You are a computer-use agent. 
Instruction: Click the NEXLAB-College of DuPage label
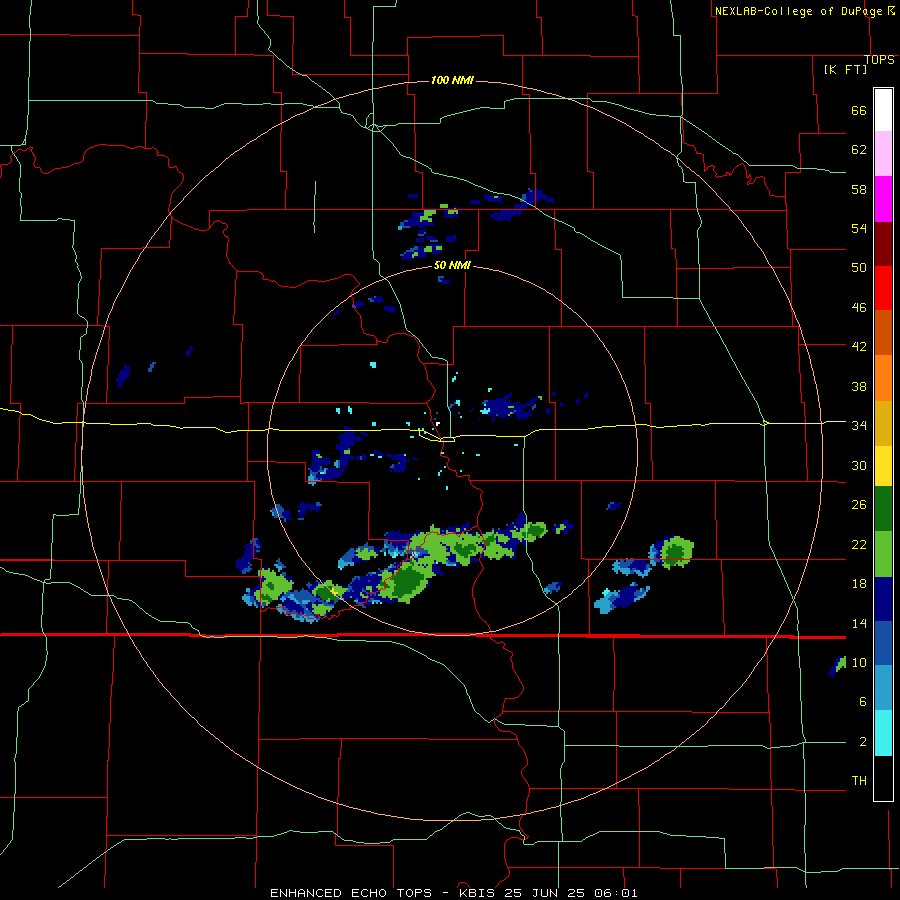coord(798,11)
